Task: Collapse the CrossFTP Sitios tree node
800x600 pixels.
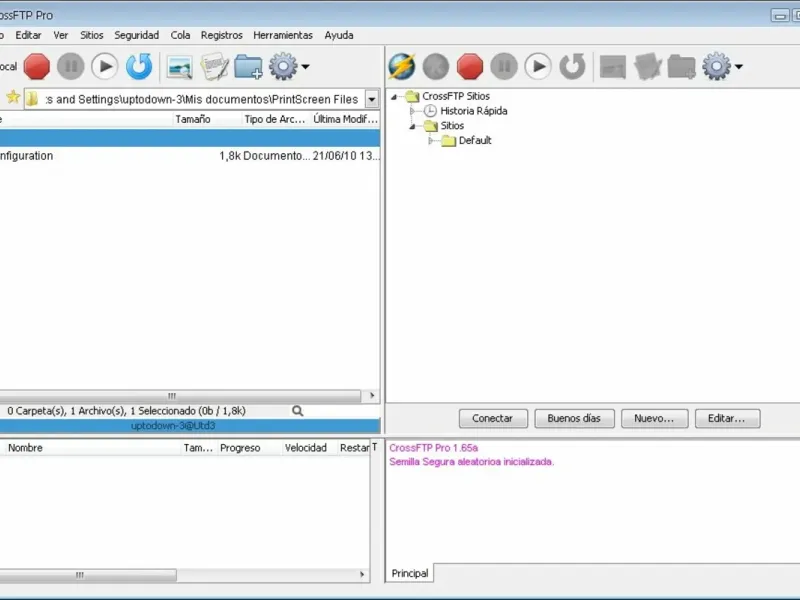Action: [394, 96]
